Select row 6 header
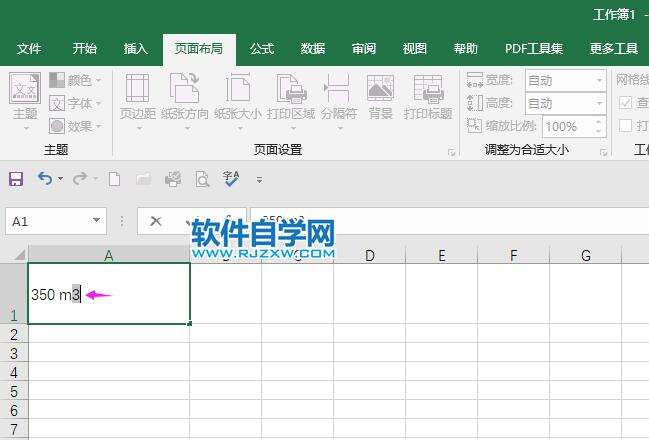The image size is (649, 440). pyautogui.click(x=14, y=410)
